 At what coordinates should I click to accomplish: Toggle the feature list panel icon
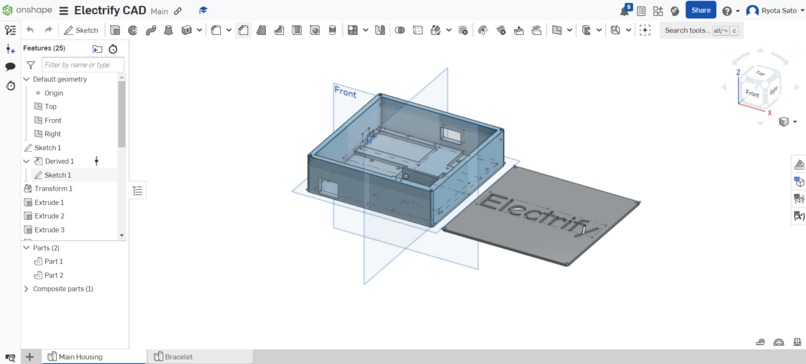pos(10,30)
